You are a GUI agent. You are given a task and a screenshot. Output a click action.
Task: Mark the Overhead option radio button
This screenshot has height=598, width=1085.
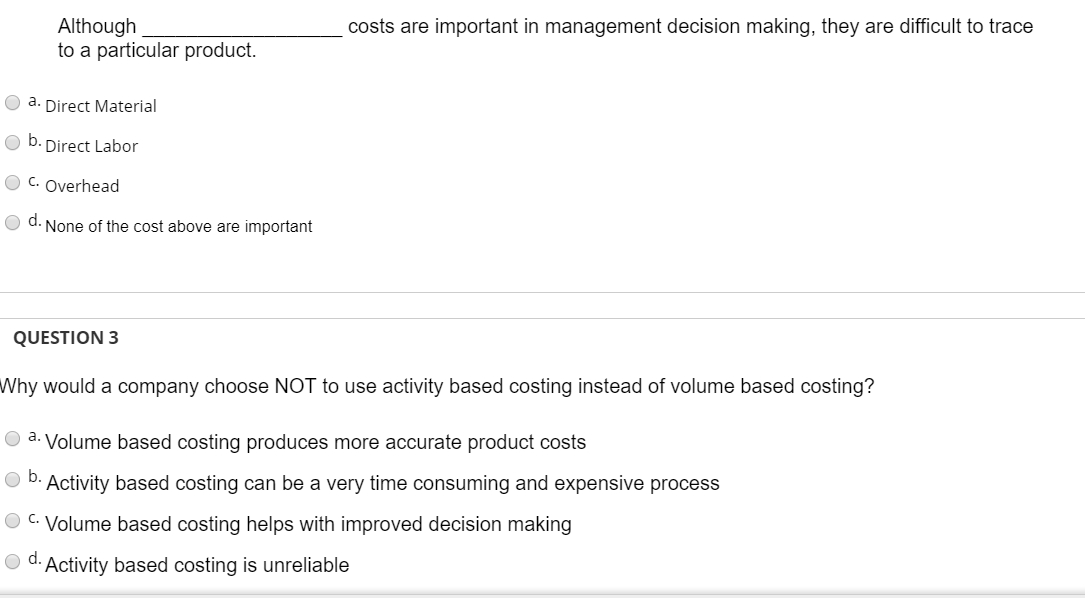click(12, 182)
